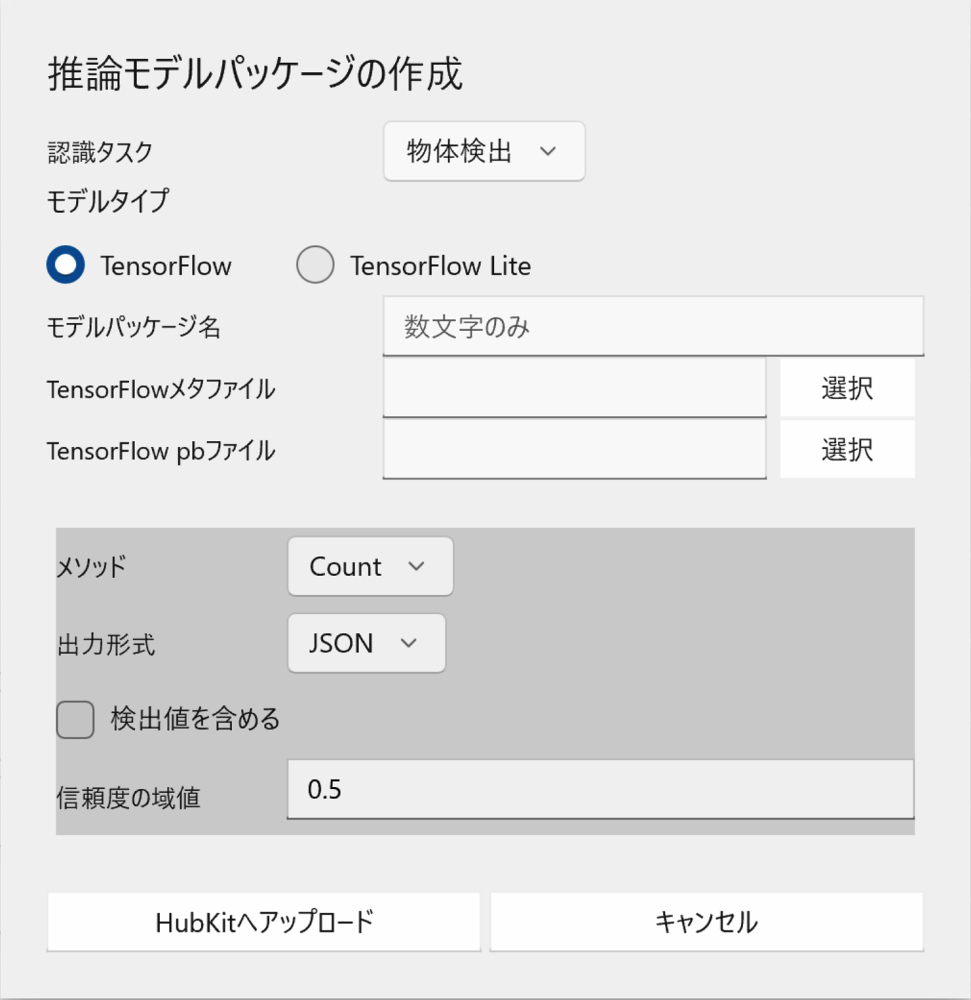Enable the 検出値を含める checkbox
Screen dimensions: 971x1000
click(x=75, y=719)
